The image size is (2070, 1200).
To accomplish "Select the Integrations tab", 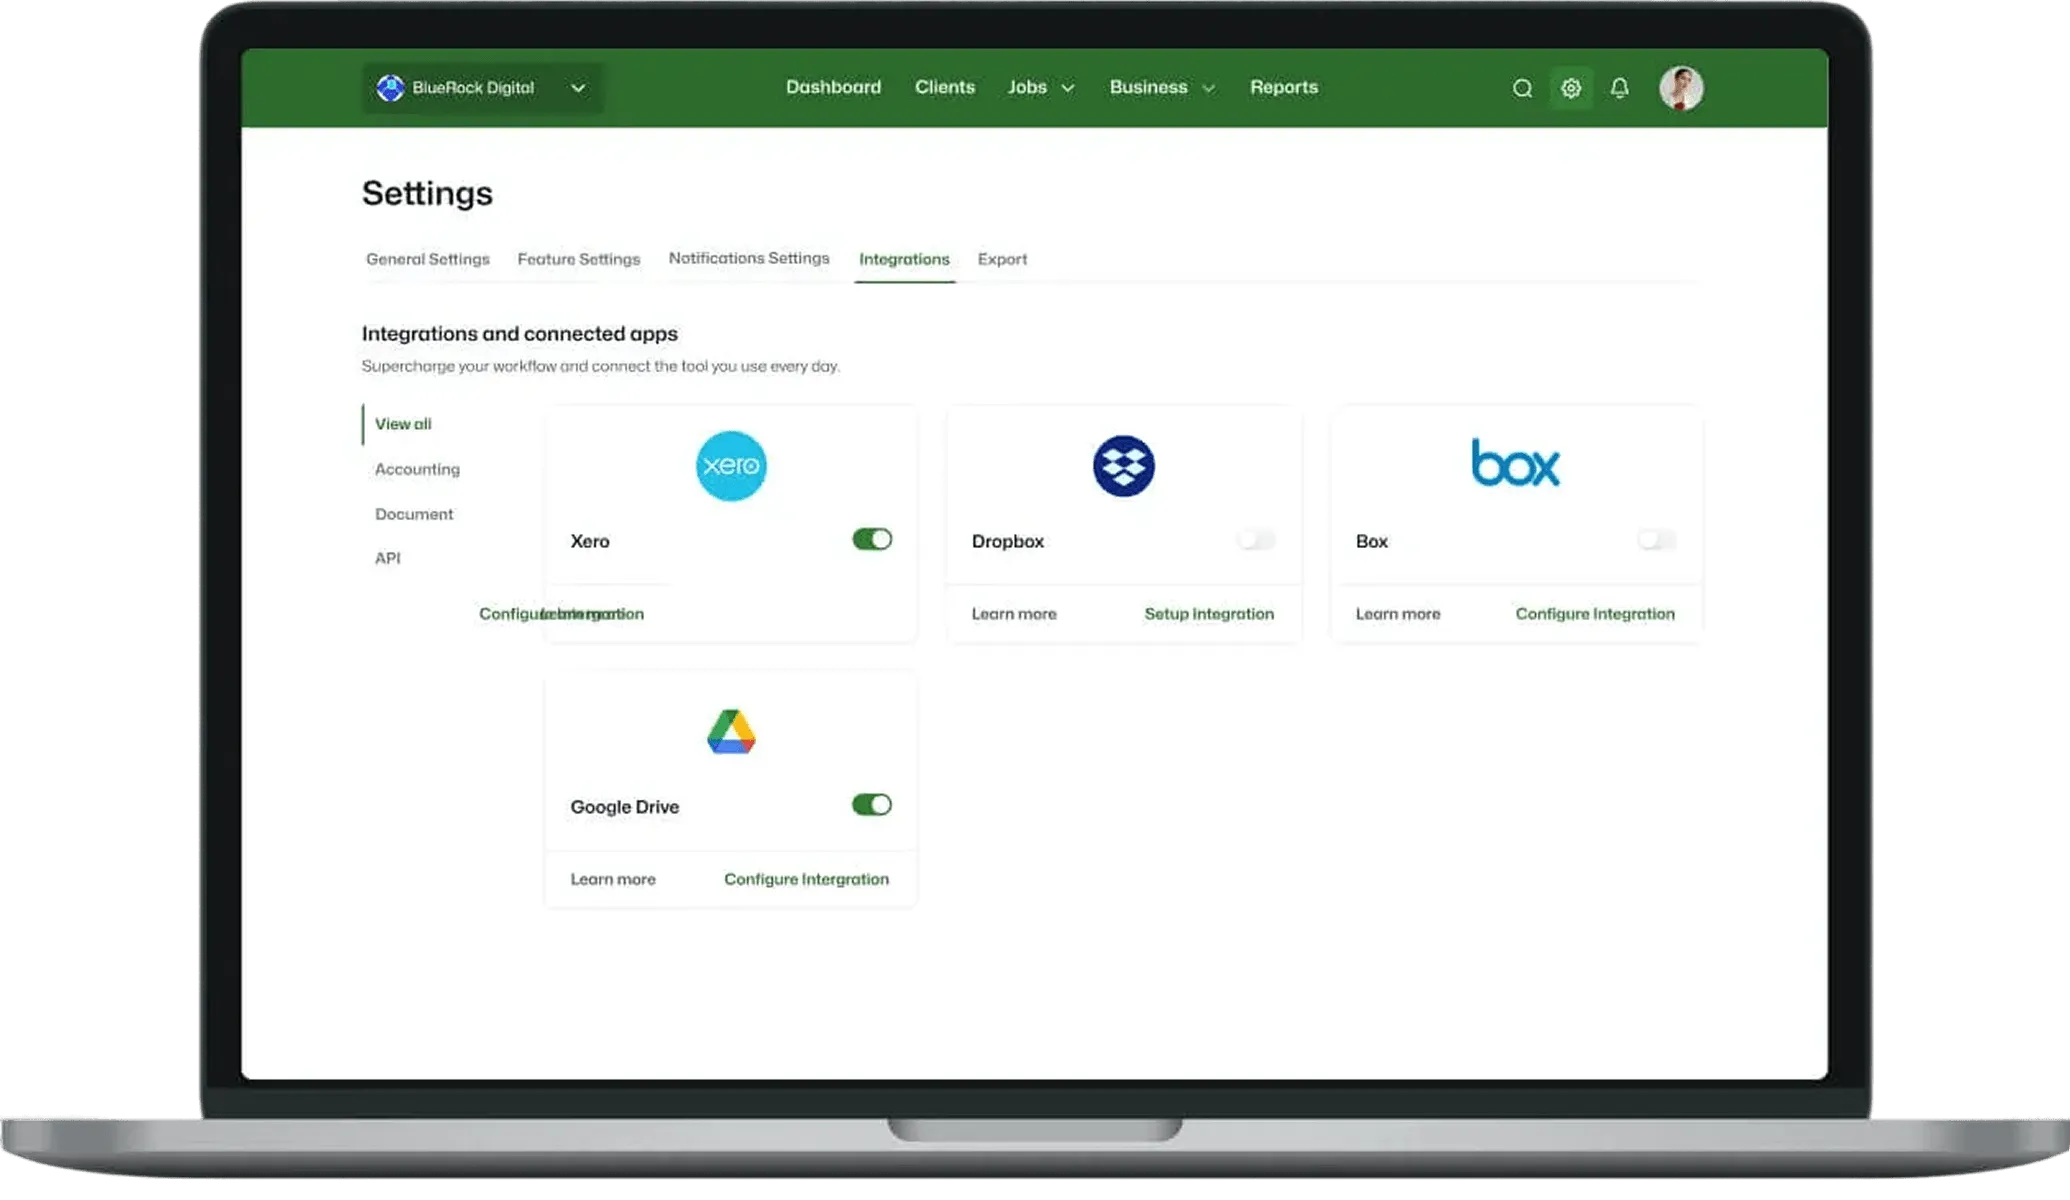I will point(904,260).
